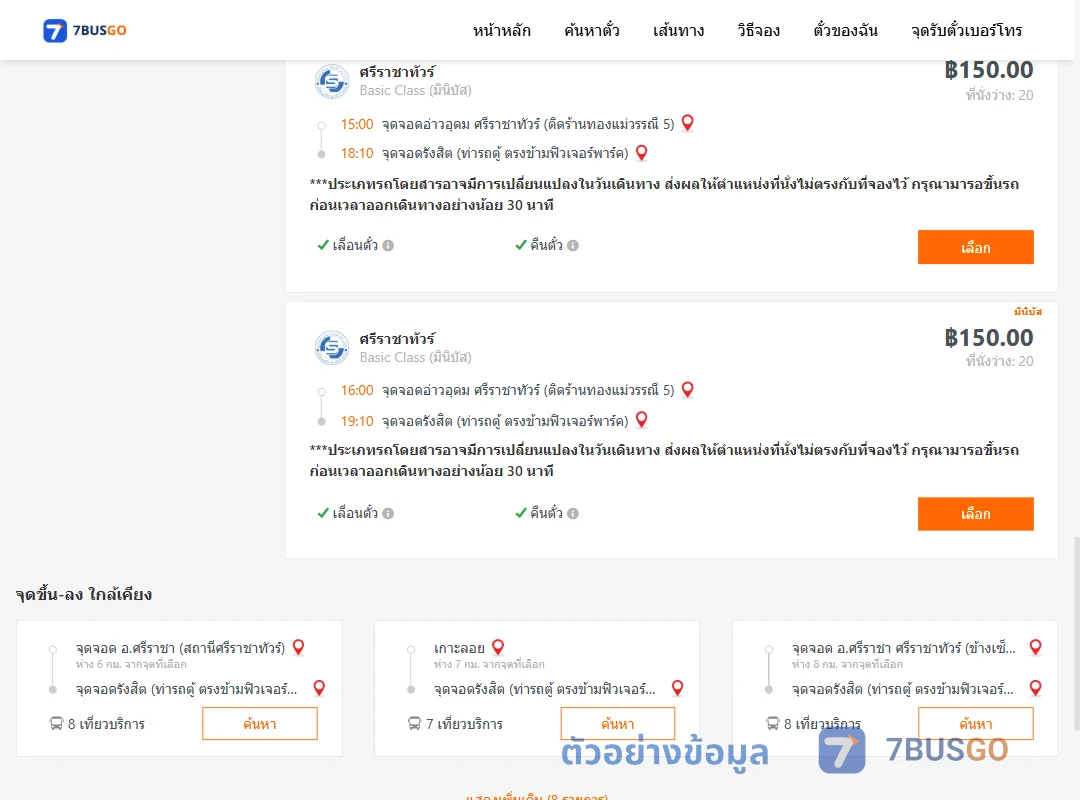Select the 15:00 trip with เลือก button
Viewport: 1080px width, 800px height.
pos(975,247)
